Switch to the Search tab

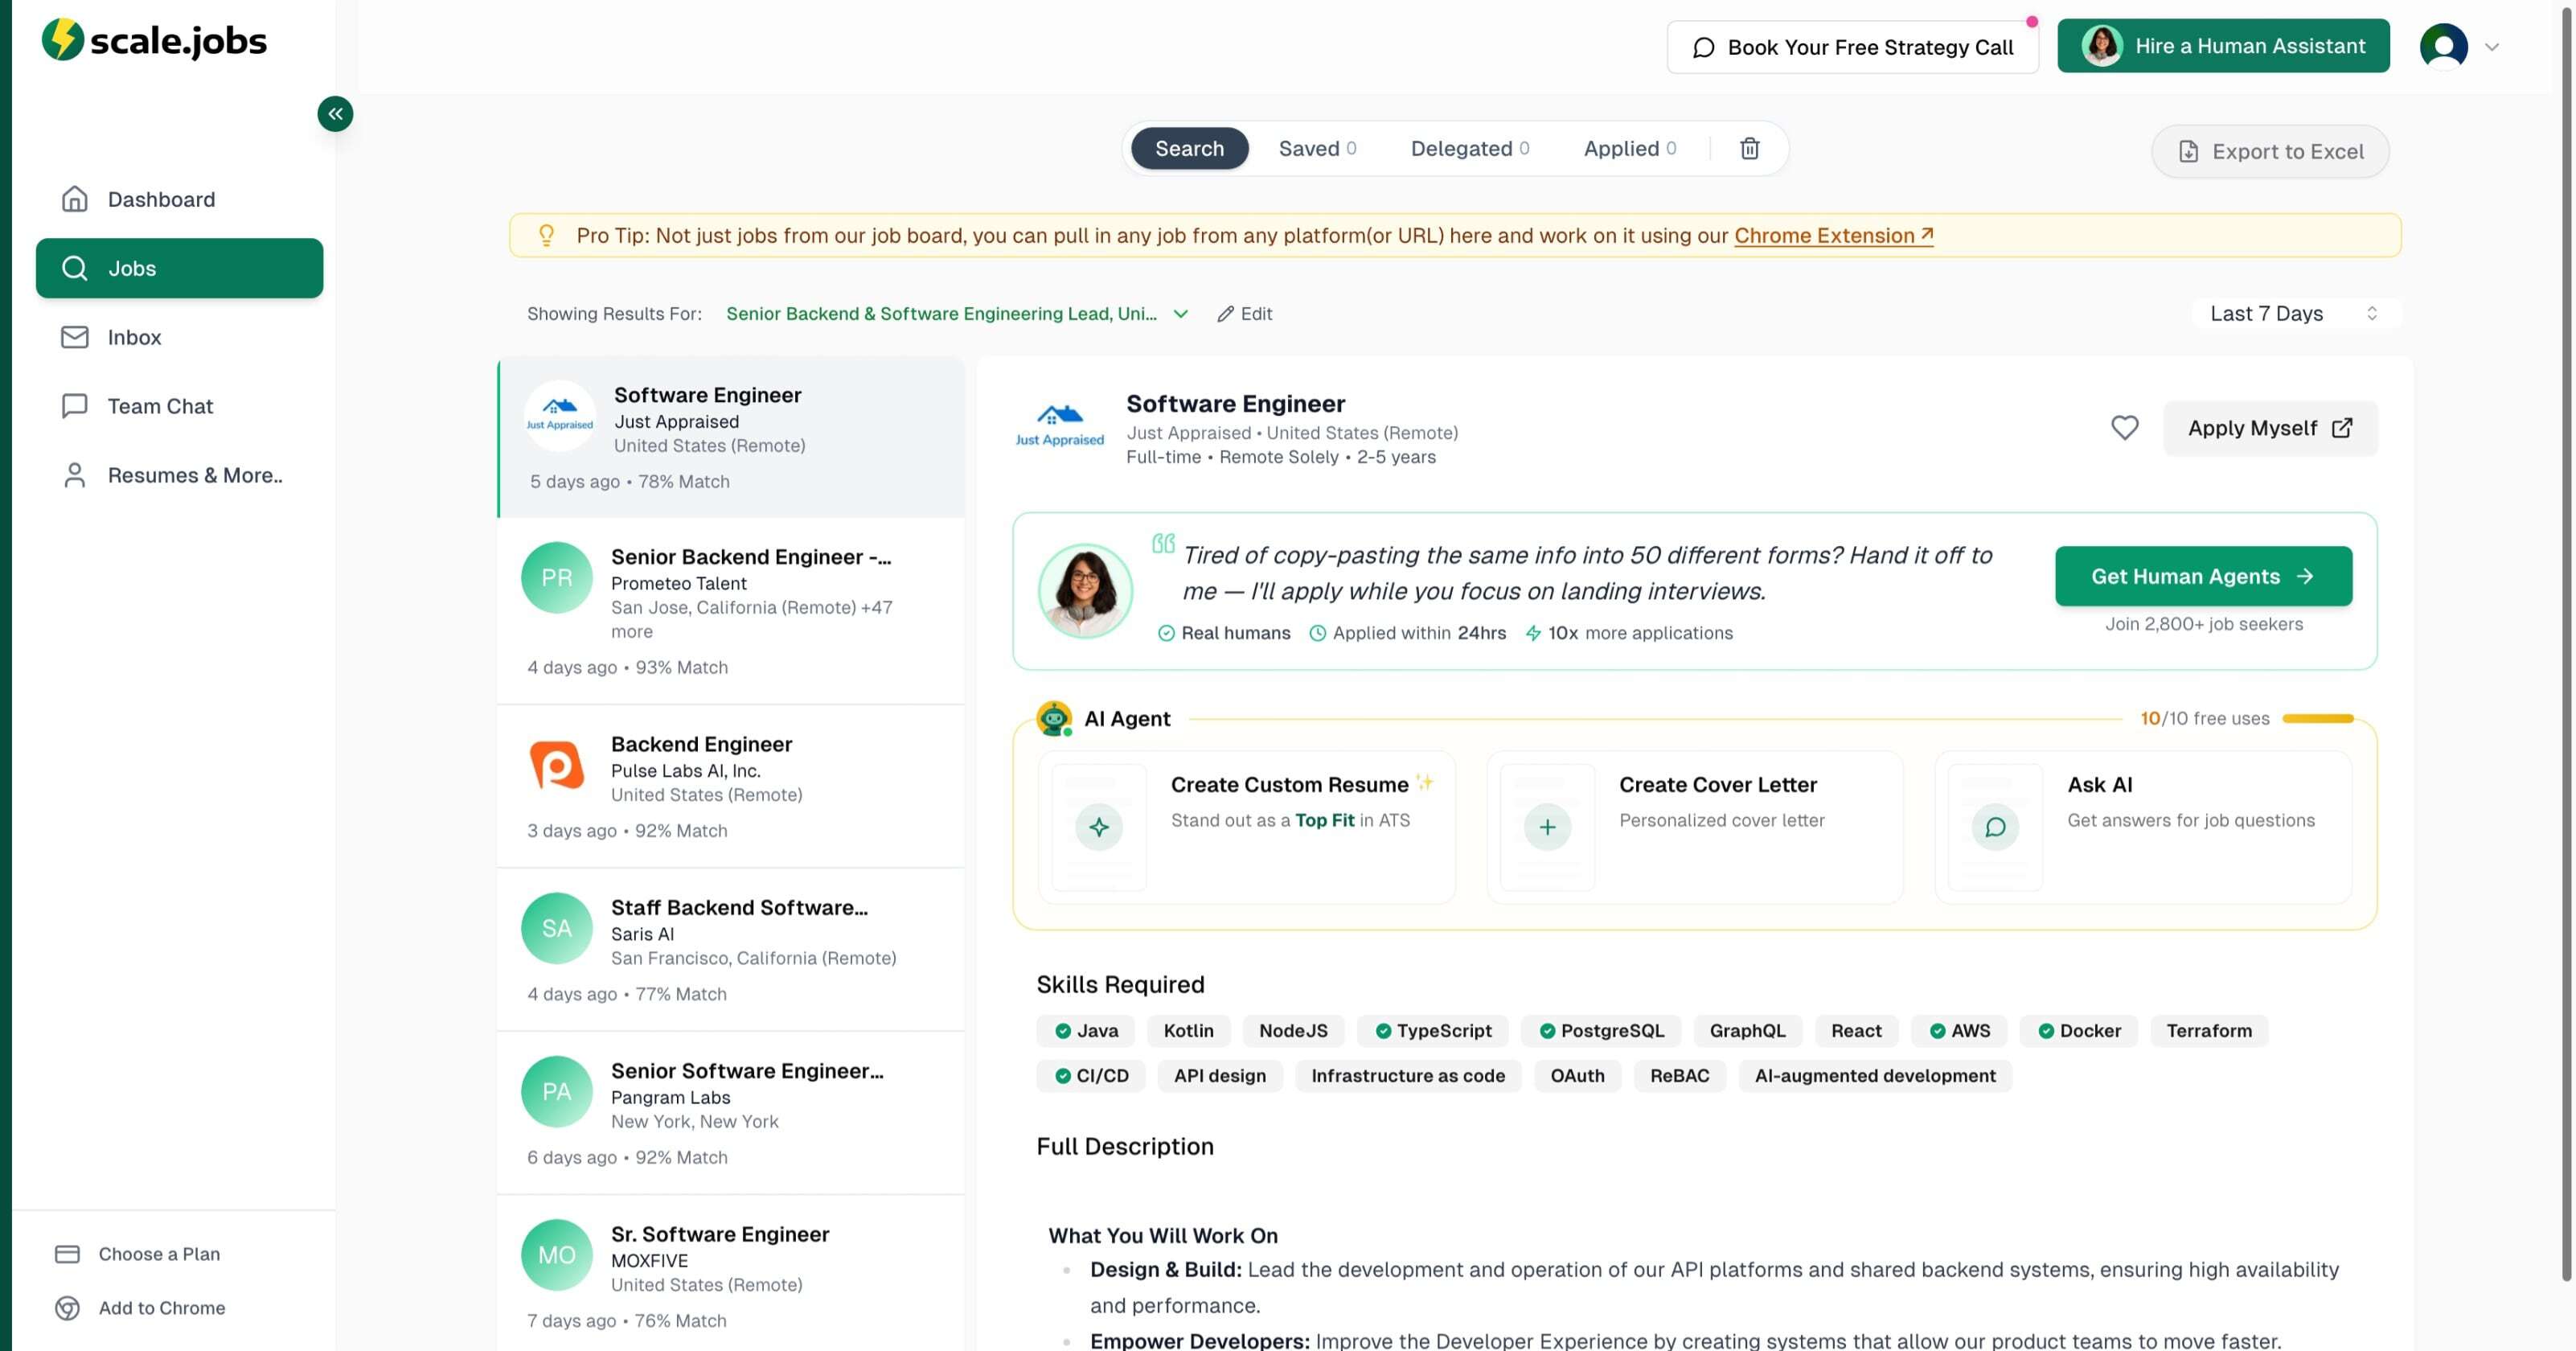pyautogui.click(x=1189, y=149)
